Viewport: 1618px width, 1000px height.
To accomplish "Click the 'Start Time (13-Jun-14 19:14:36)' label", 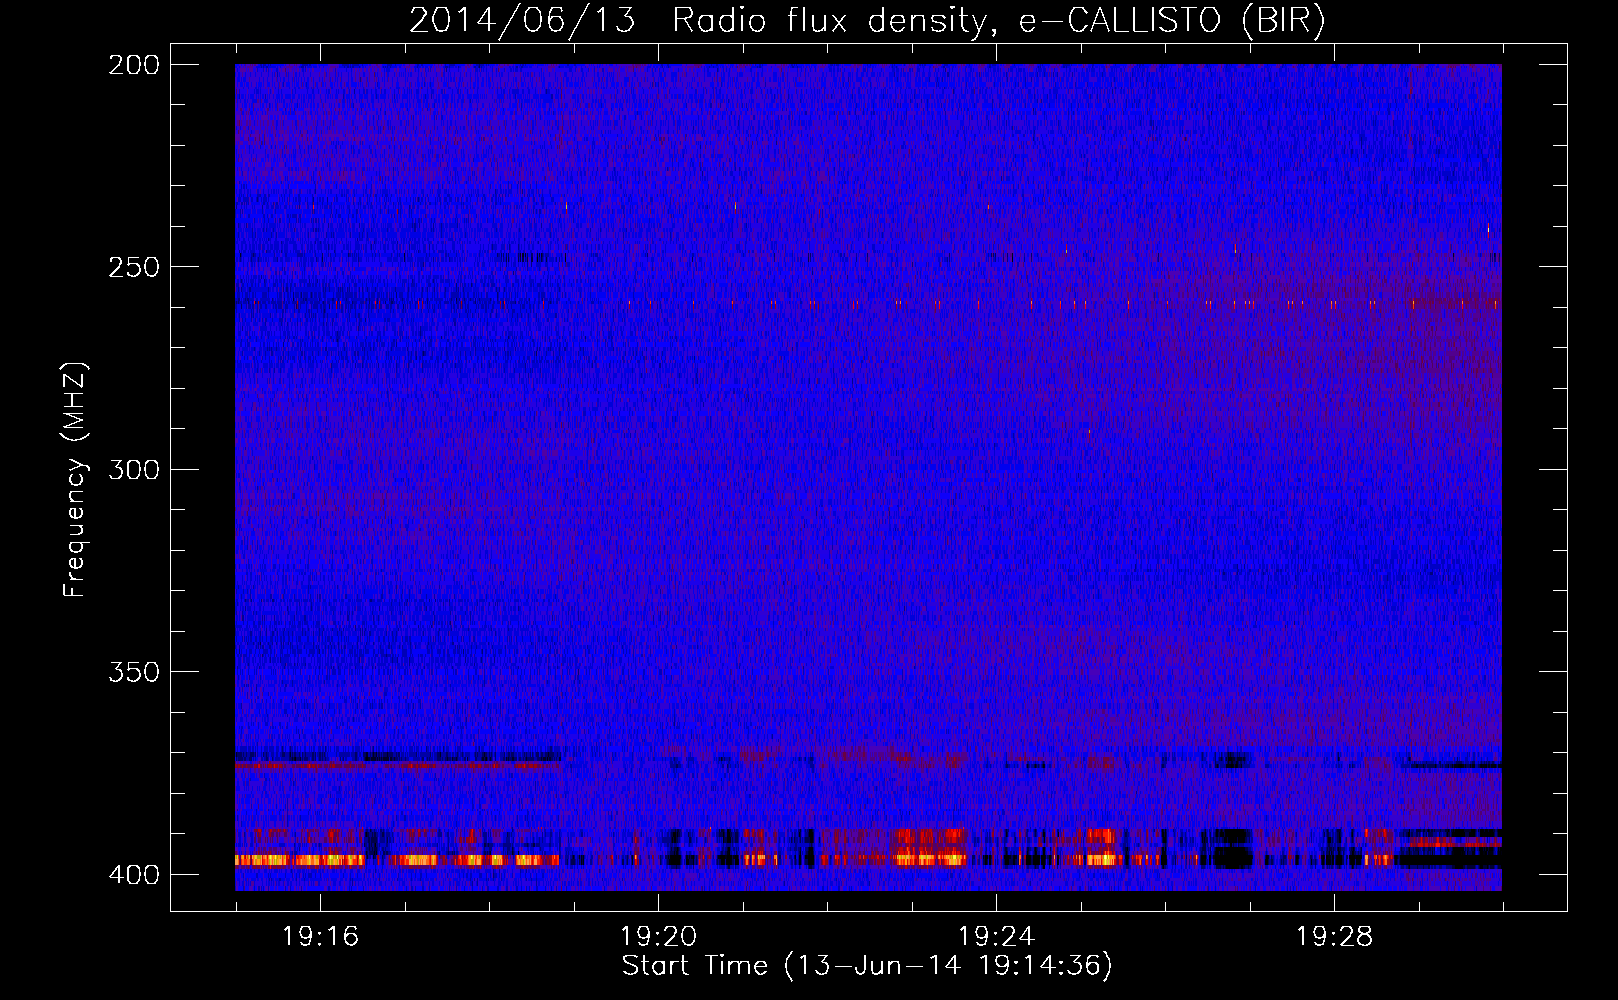I will (867, 966).
